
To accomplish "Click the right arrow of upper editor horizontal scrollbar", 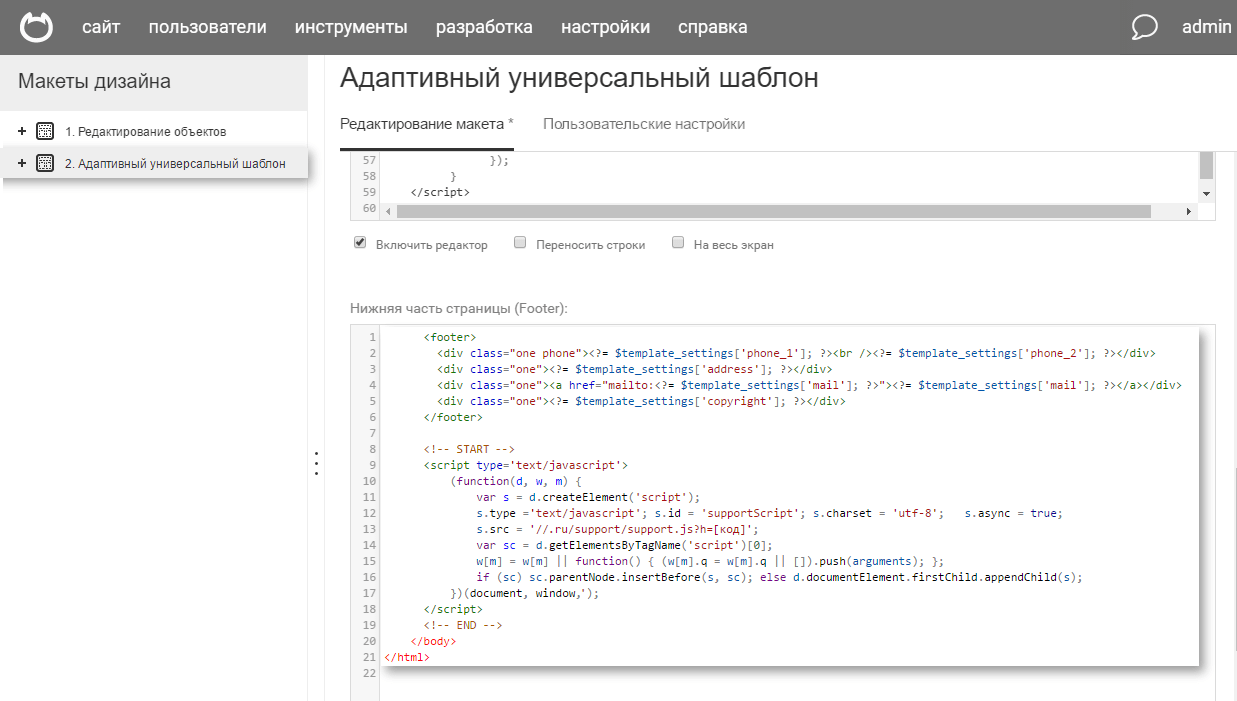I will pos(1189,211).
